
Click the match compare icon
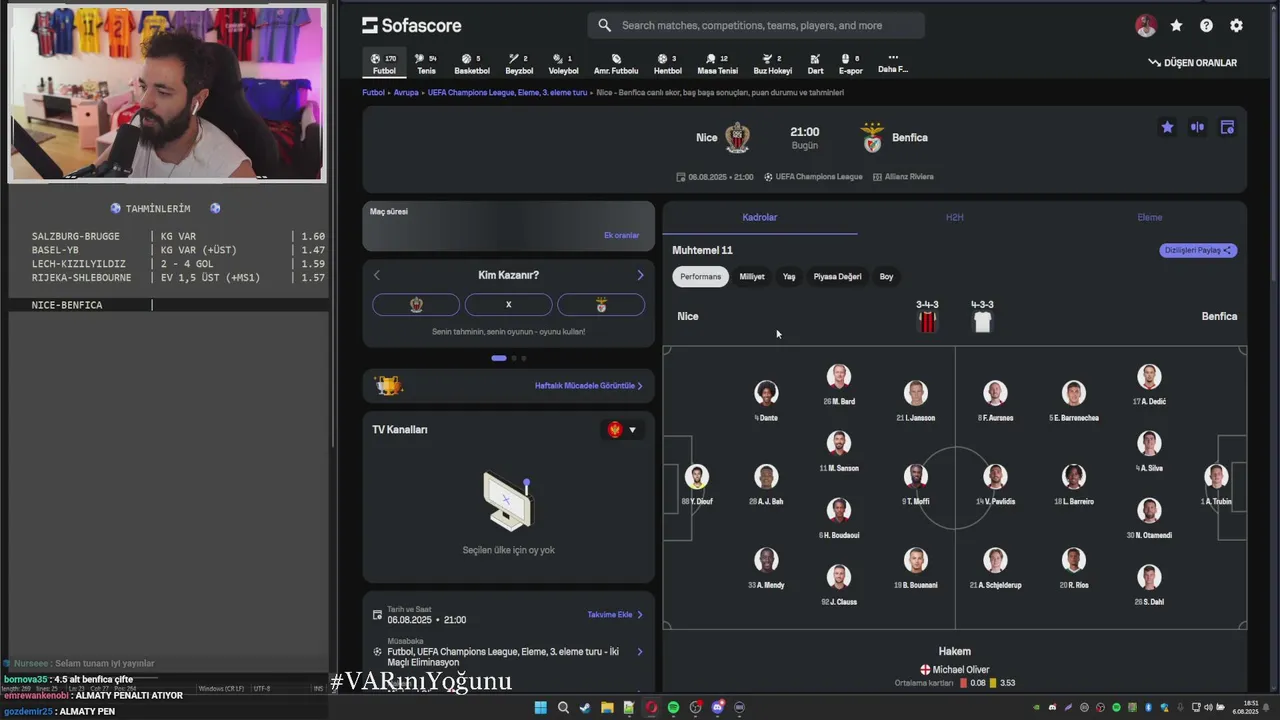[1197, 127]
